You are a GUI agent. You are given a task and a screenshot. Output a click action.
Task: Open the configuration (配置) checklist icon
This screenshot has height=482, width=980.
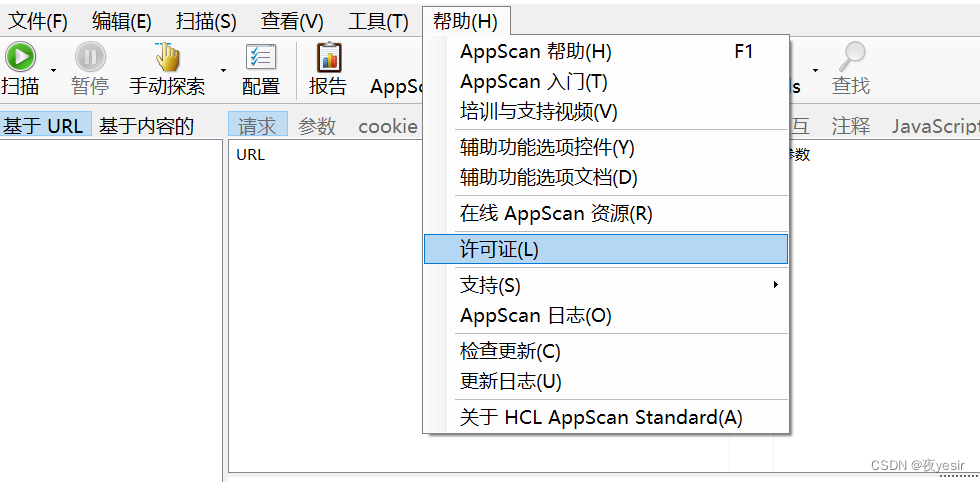(261, 57)
